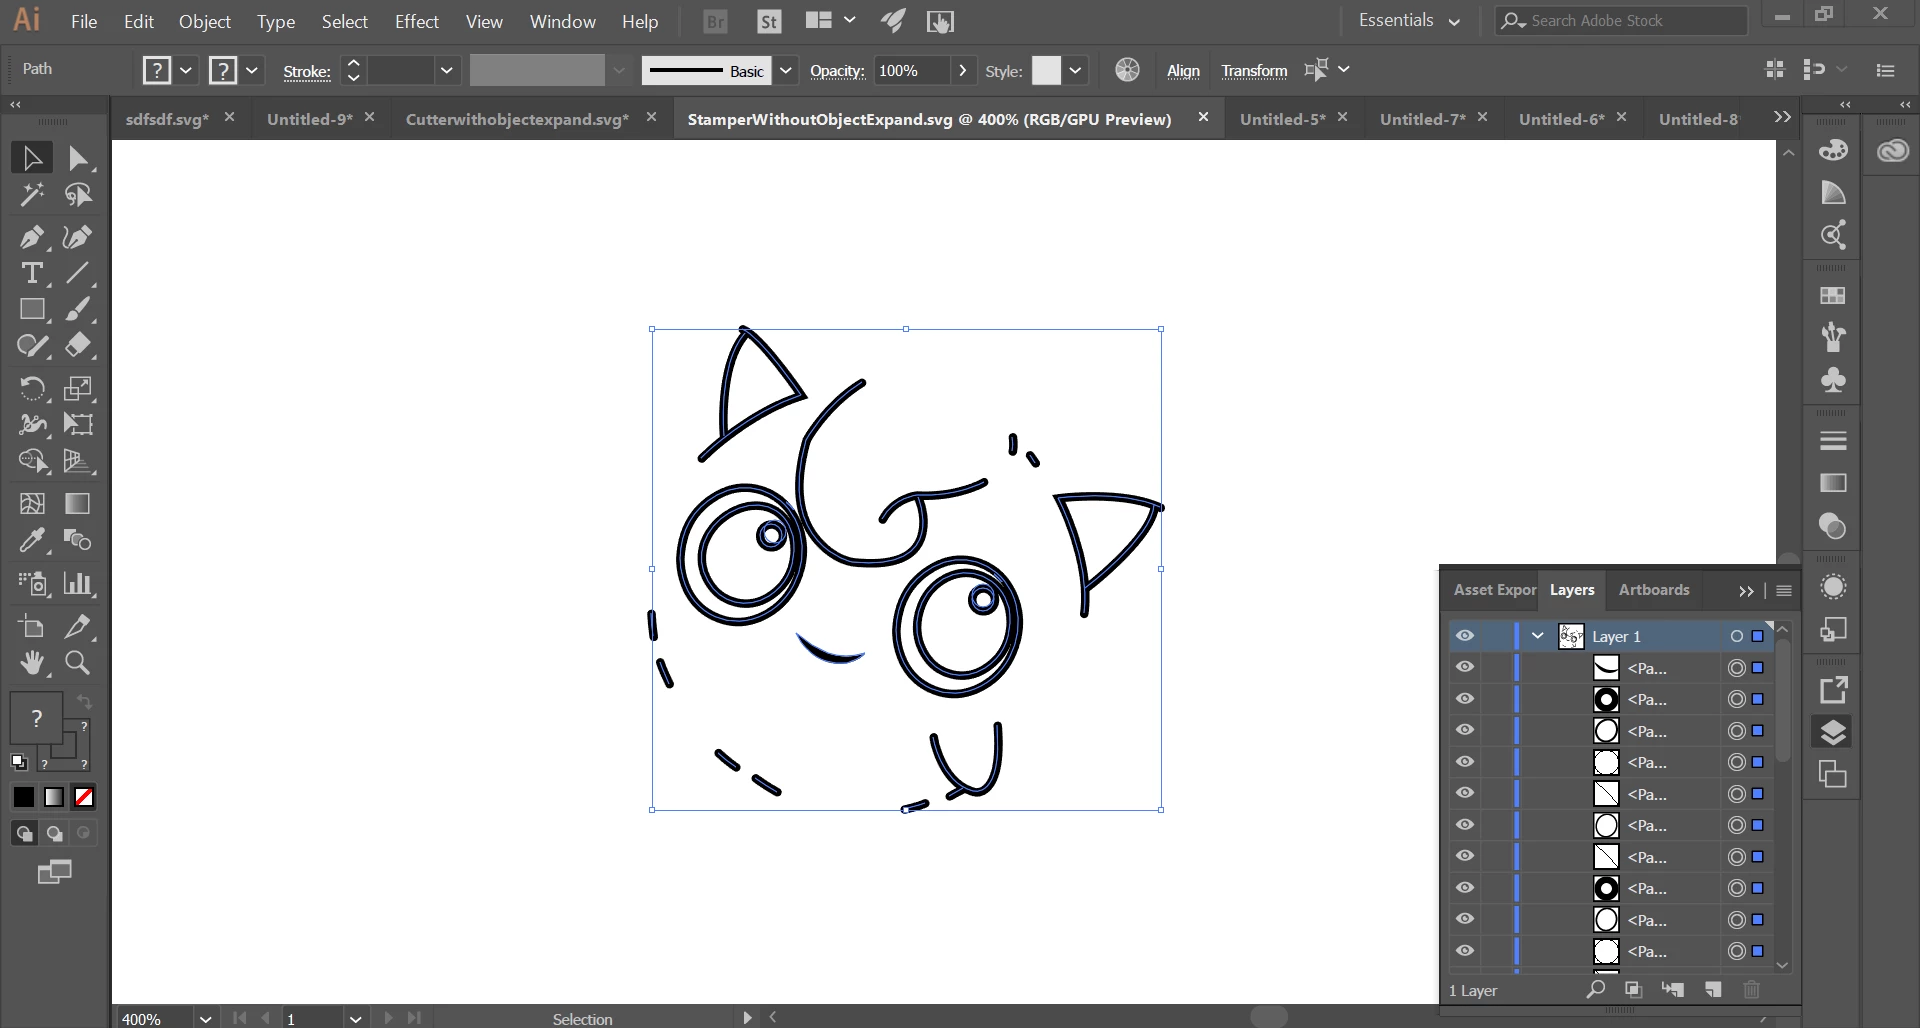Pick the Type tool
The image size is (1920, 1028).
coord(32,273)
